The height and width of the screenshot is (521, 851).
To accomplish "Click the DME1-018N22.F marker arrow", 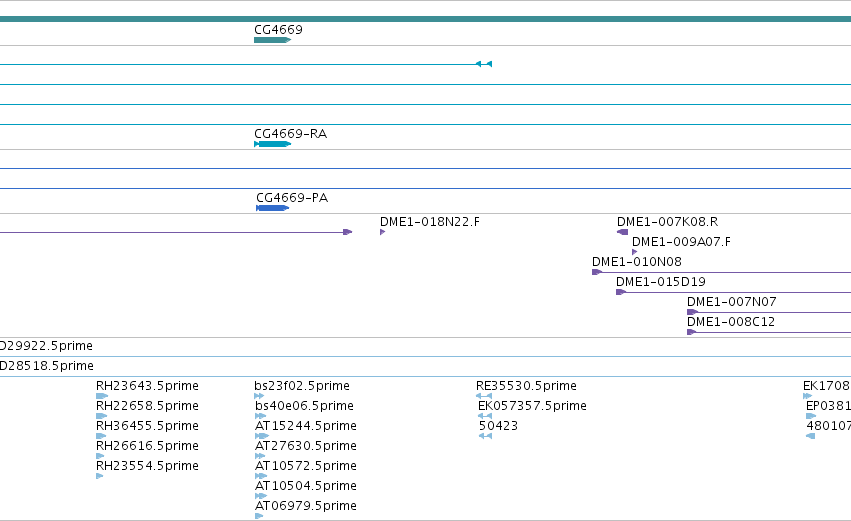I will pyautogui.click(x=383, y=232).
